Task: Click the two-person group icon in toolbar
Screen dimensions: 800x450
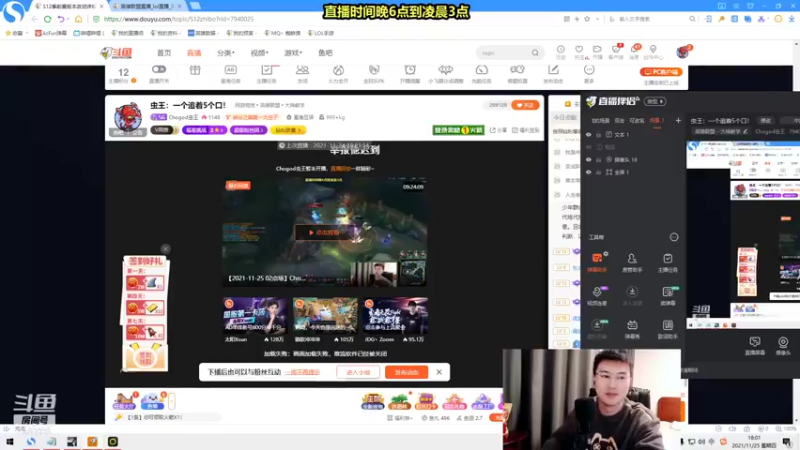Action: [x=303, y=70]
